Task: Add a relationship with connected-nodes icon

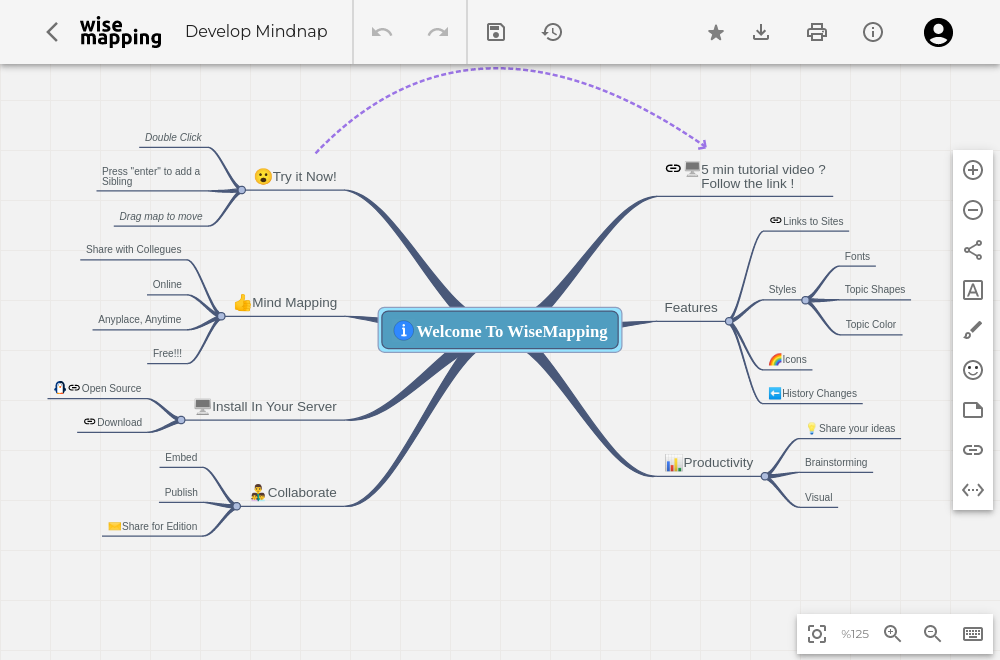Action: [973, 250]
